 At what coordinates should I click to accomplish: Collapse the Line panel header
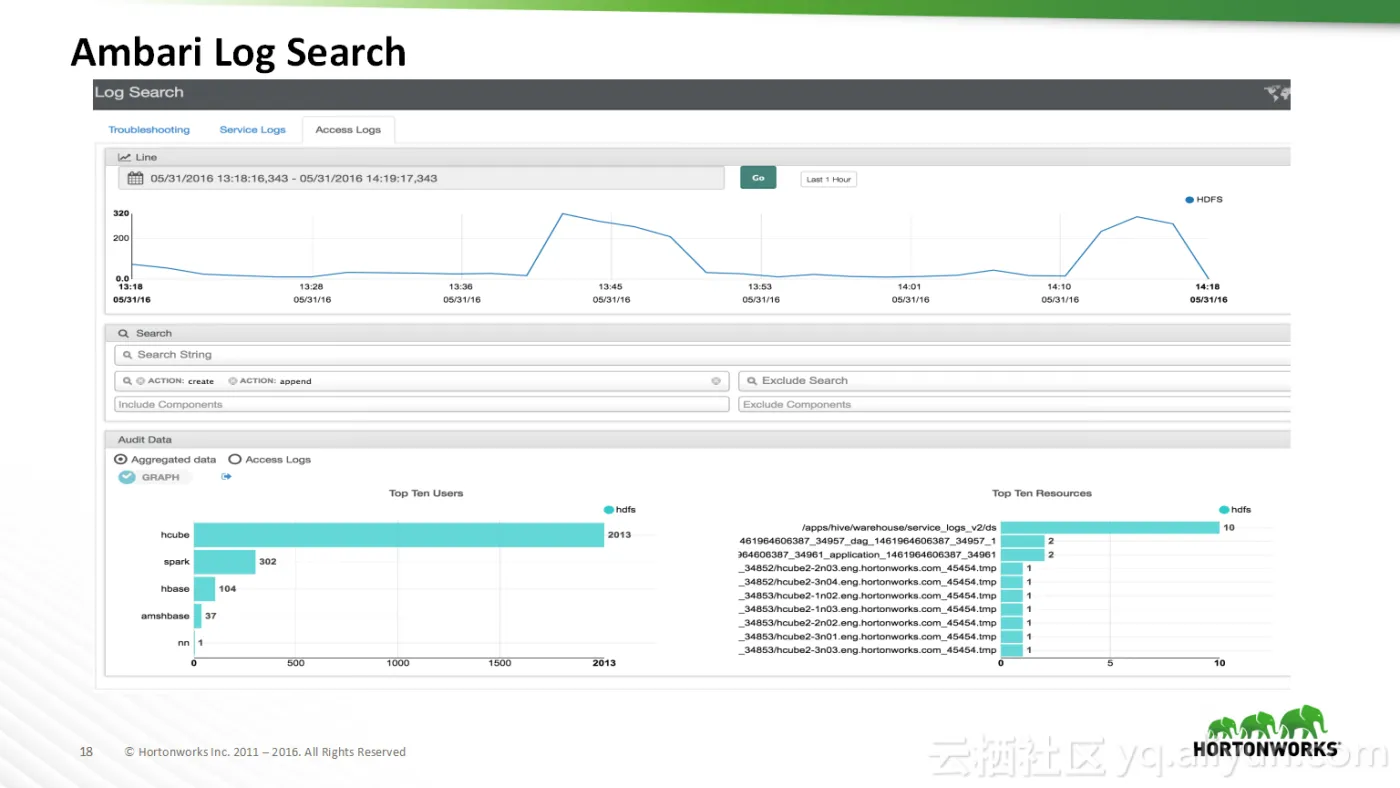[x=697, y=157]
